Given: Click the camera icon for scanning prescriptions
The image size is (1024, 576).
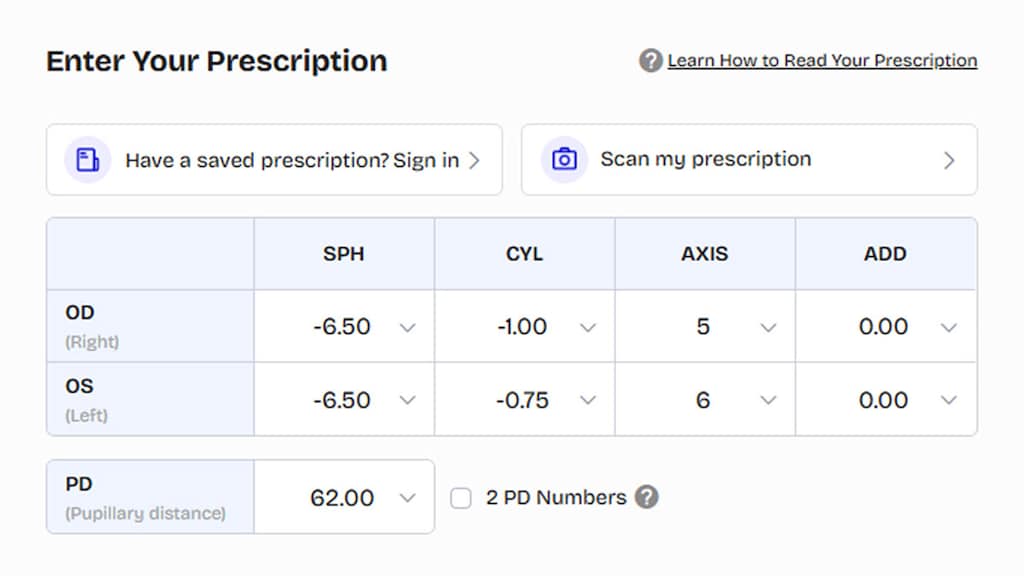Looking at the screenshot, I should (x=563, y=159).
